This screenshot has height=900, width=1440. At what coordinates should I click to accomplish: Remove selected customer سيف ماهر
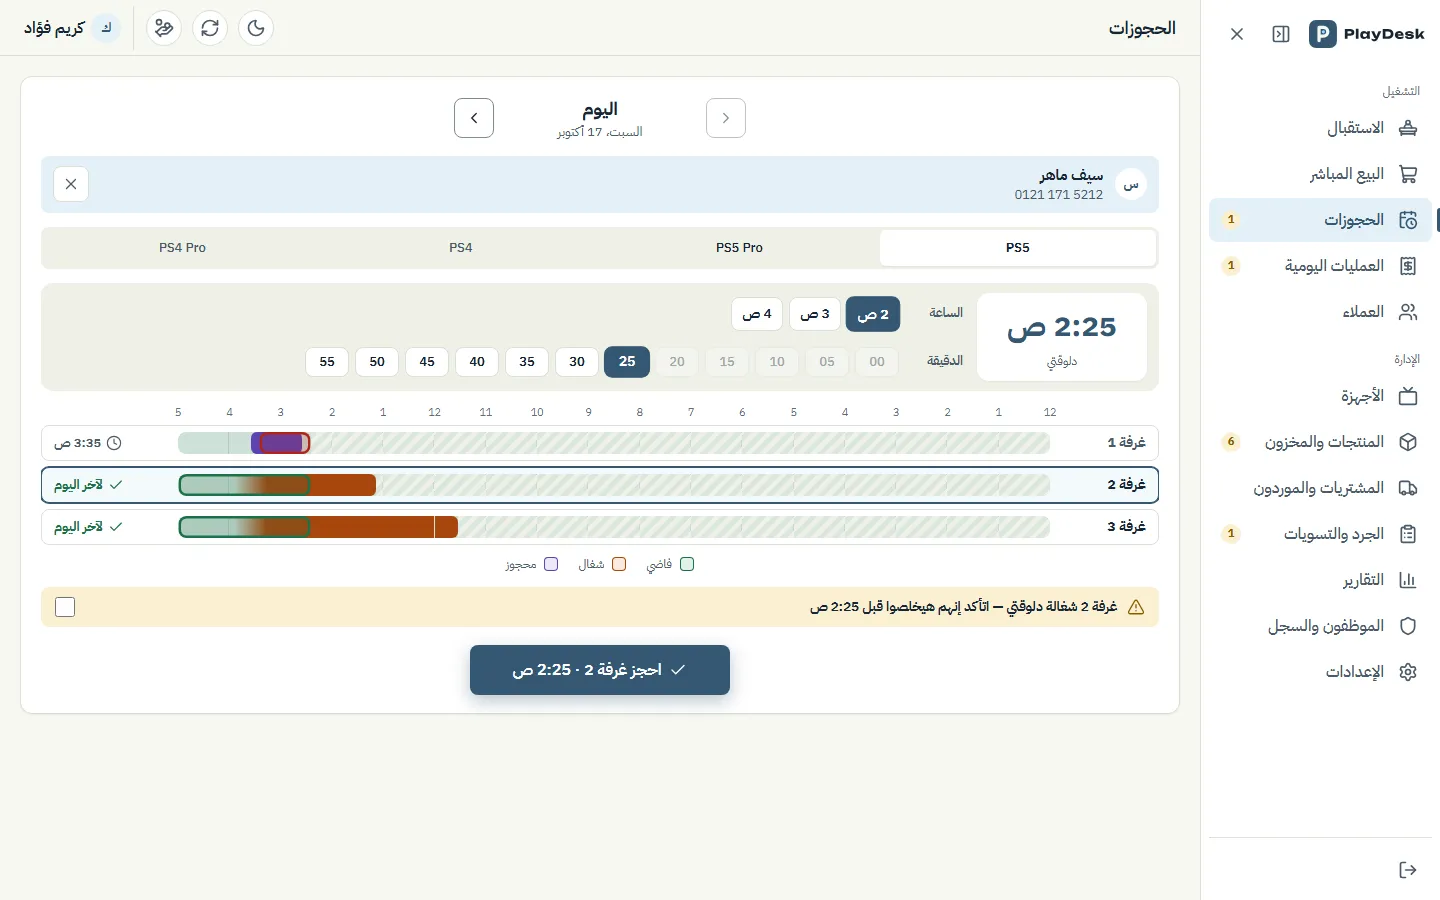tap(71, 184)
